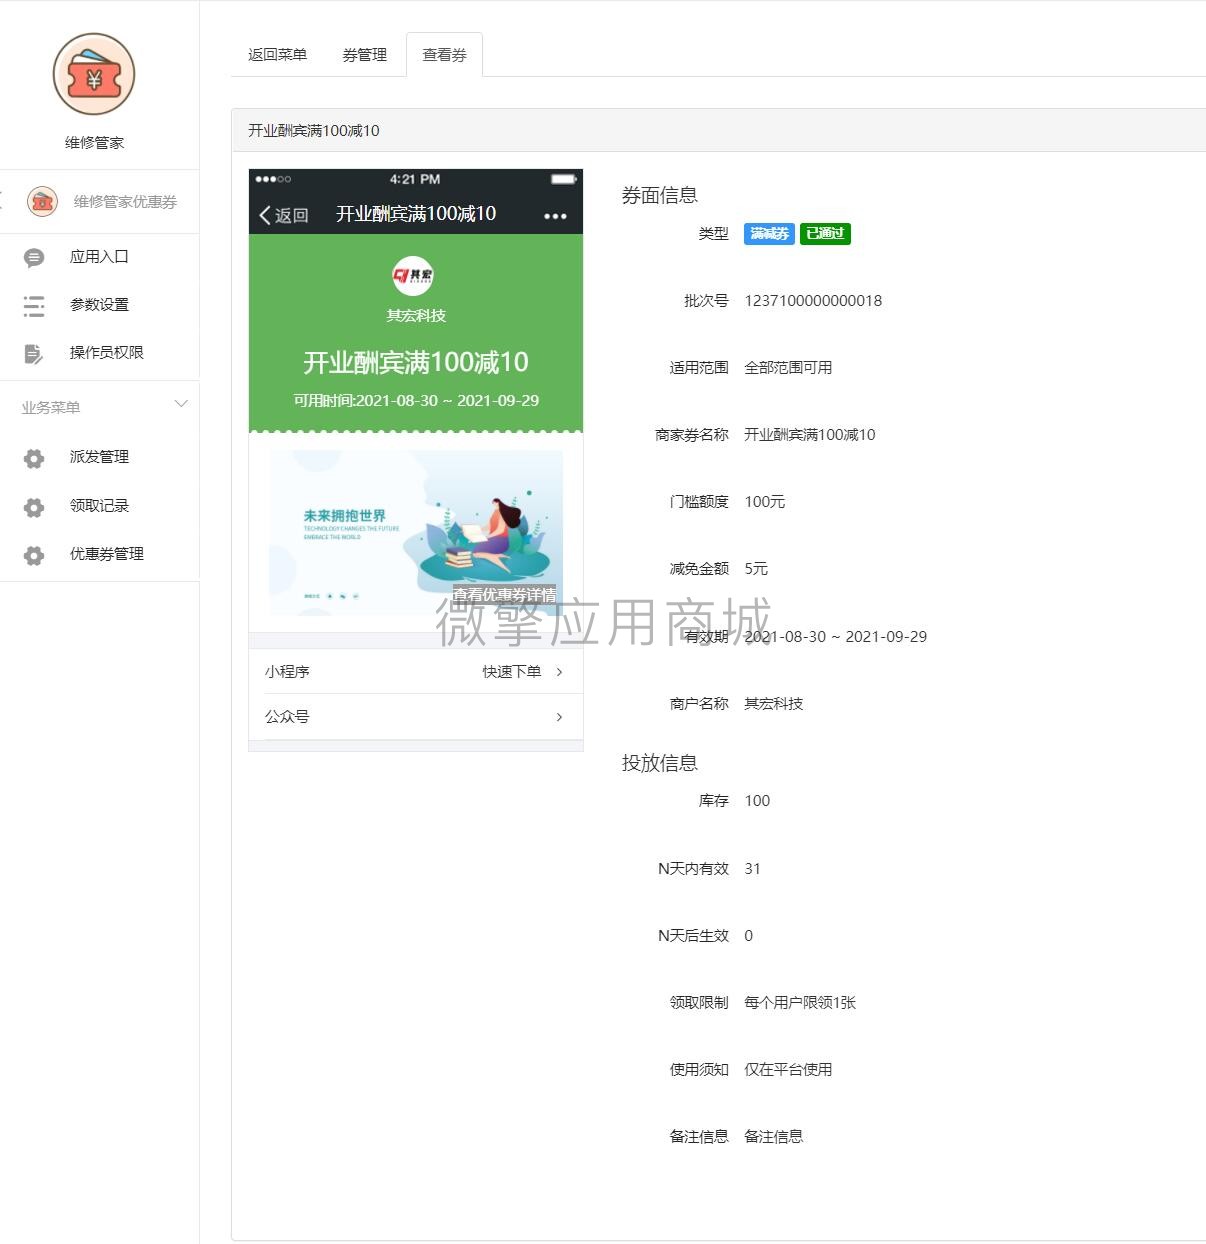The width and height of the screenshot is (1206, 1244).
Task: Click the gear icon beside 派发管理
Action: [34, 458]
